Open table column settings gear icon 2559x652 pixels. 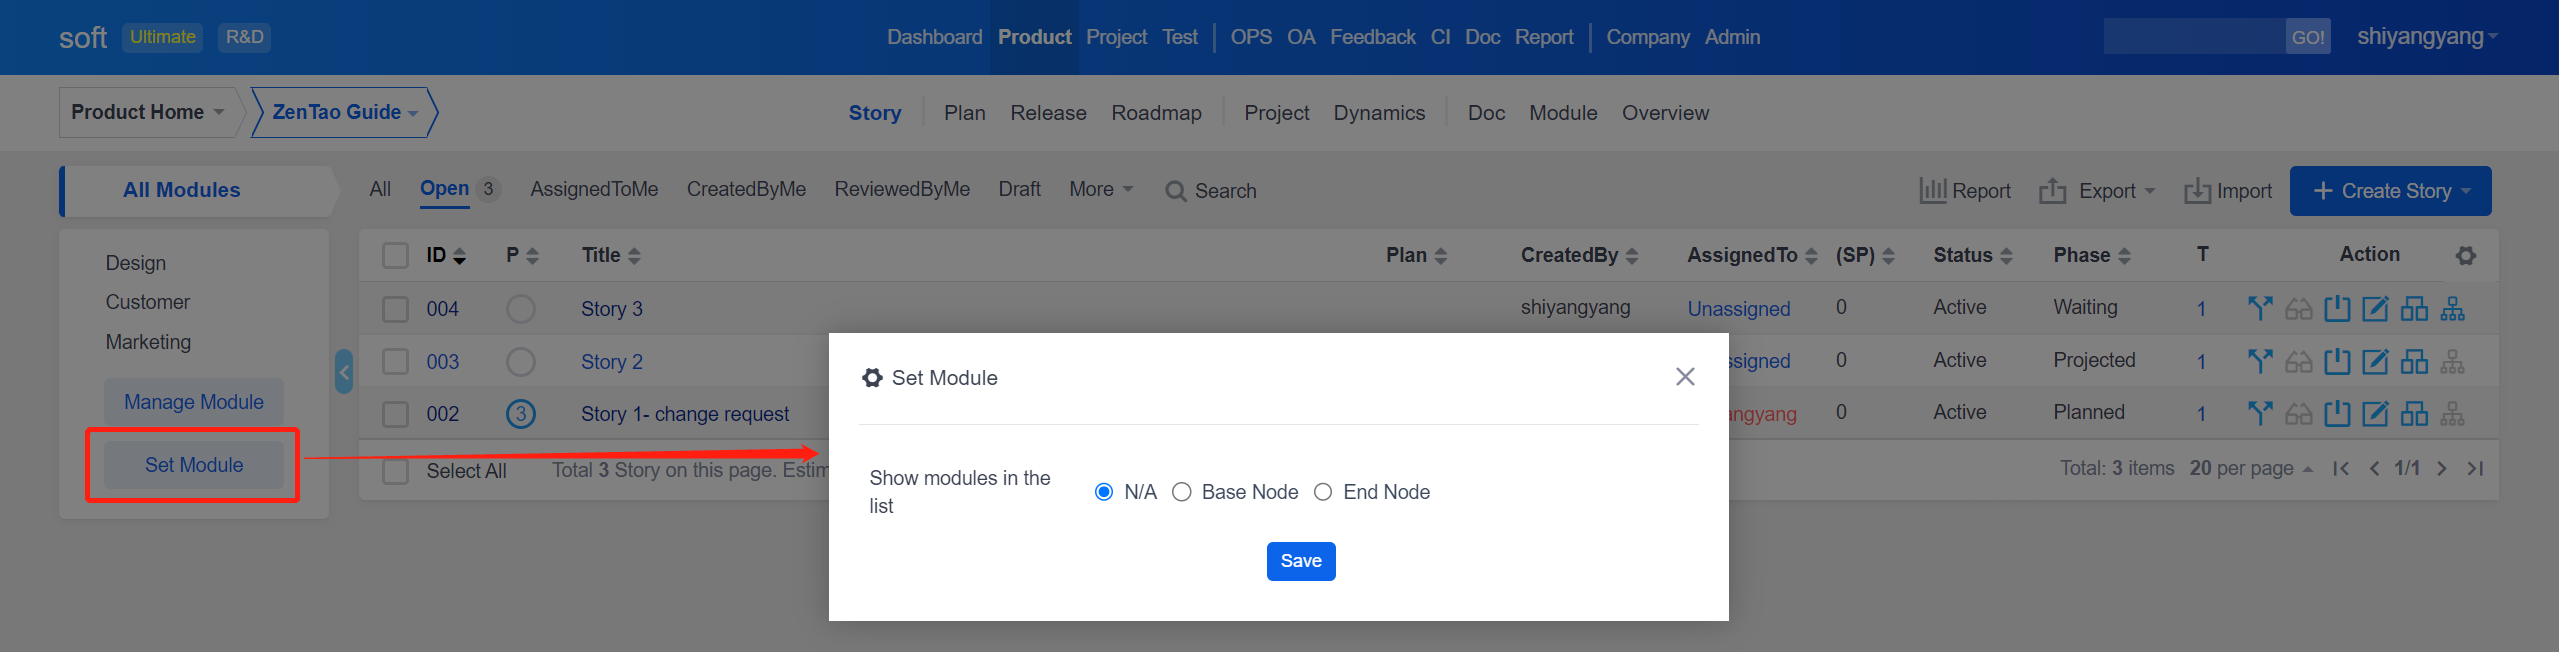point(2465,256)
